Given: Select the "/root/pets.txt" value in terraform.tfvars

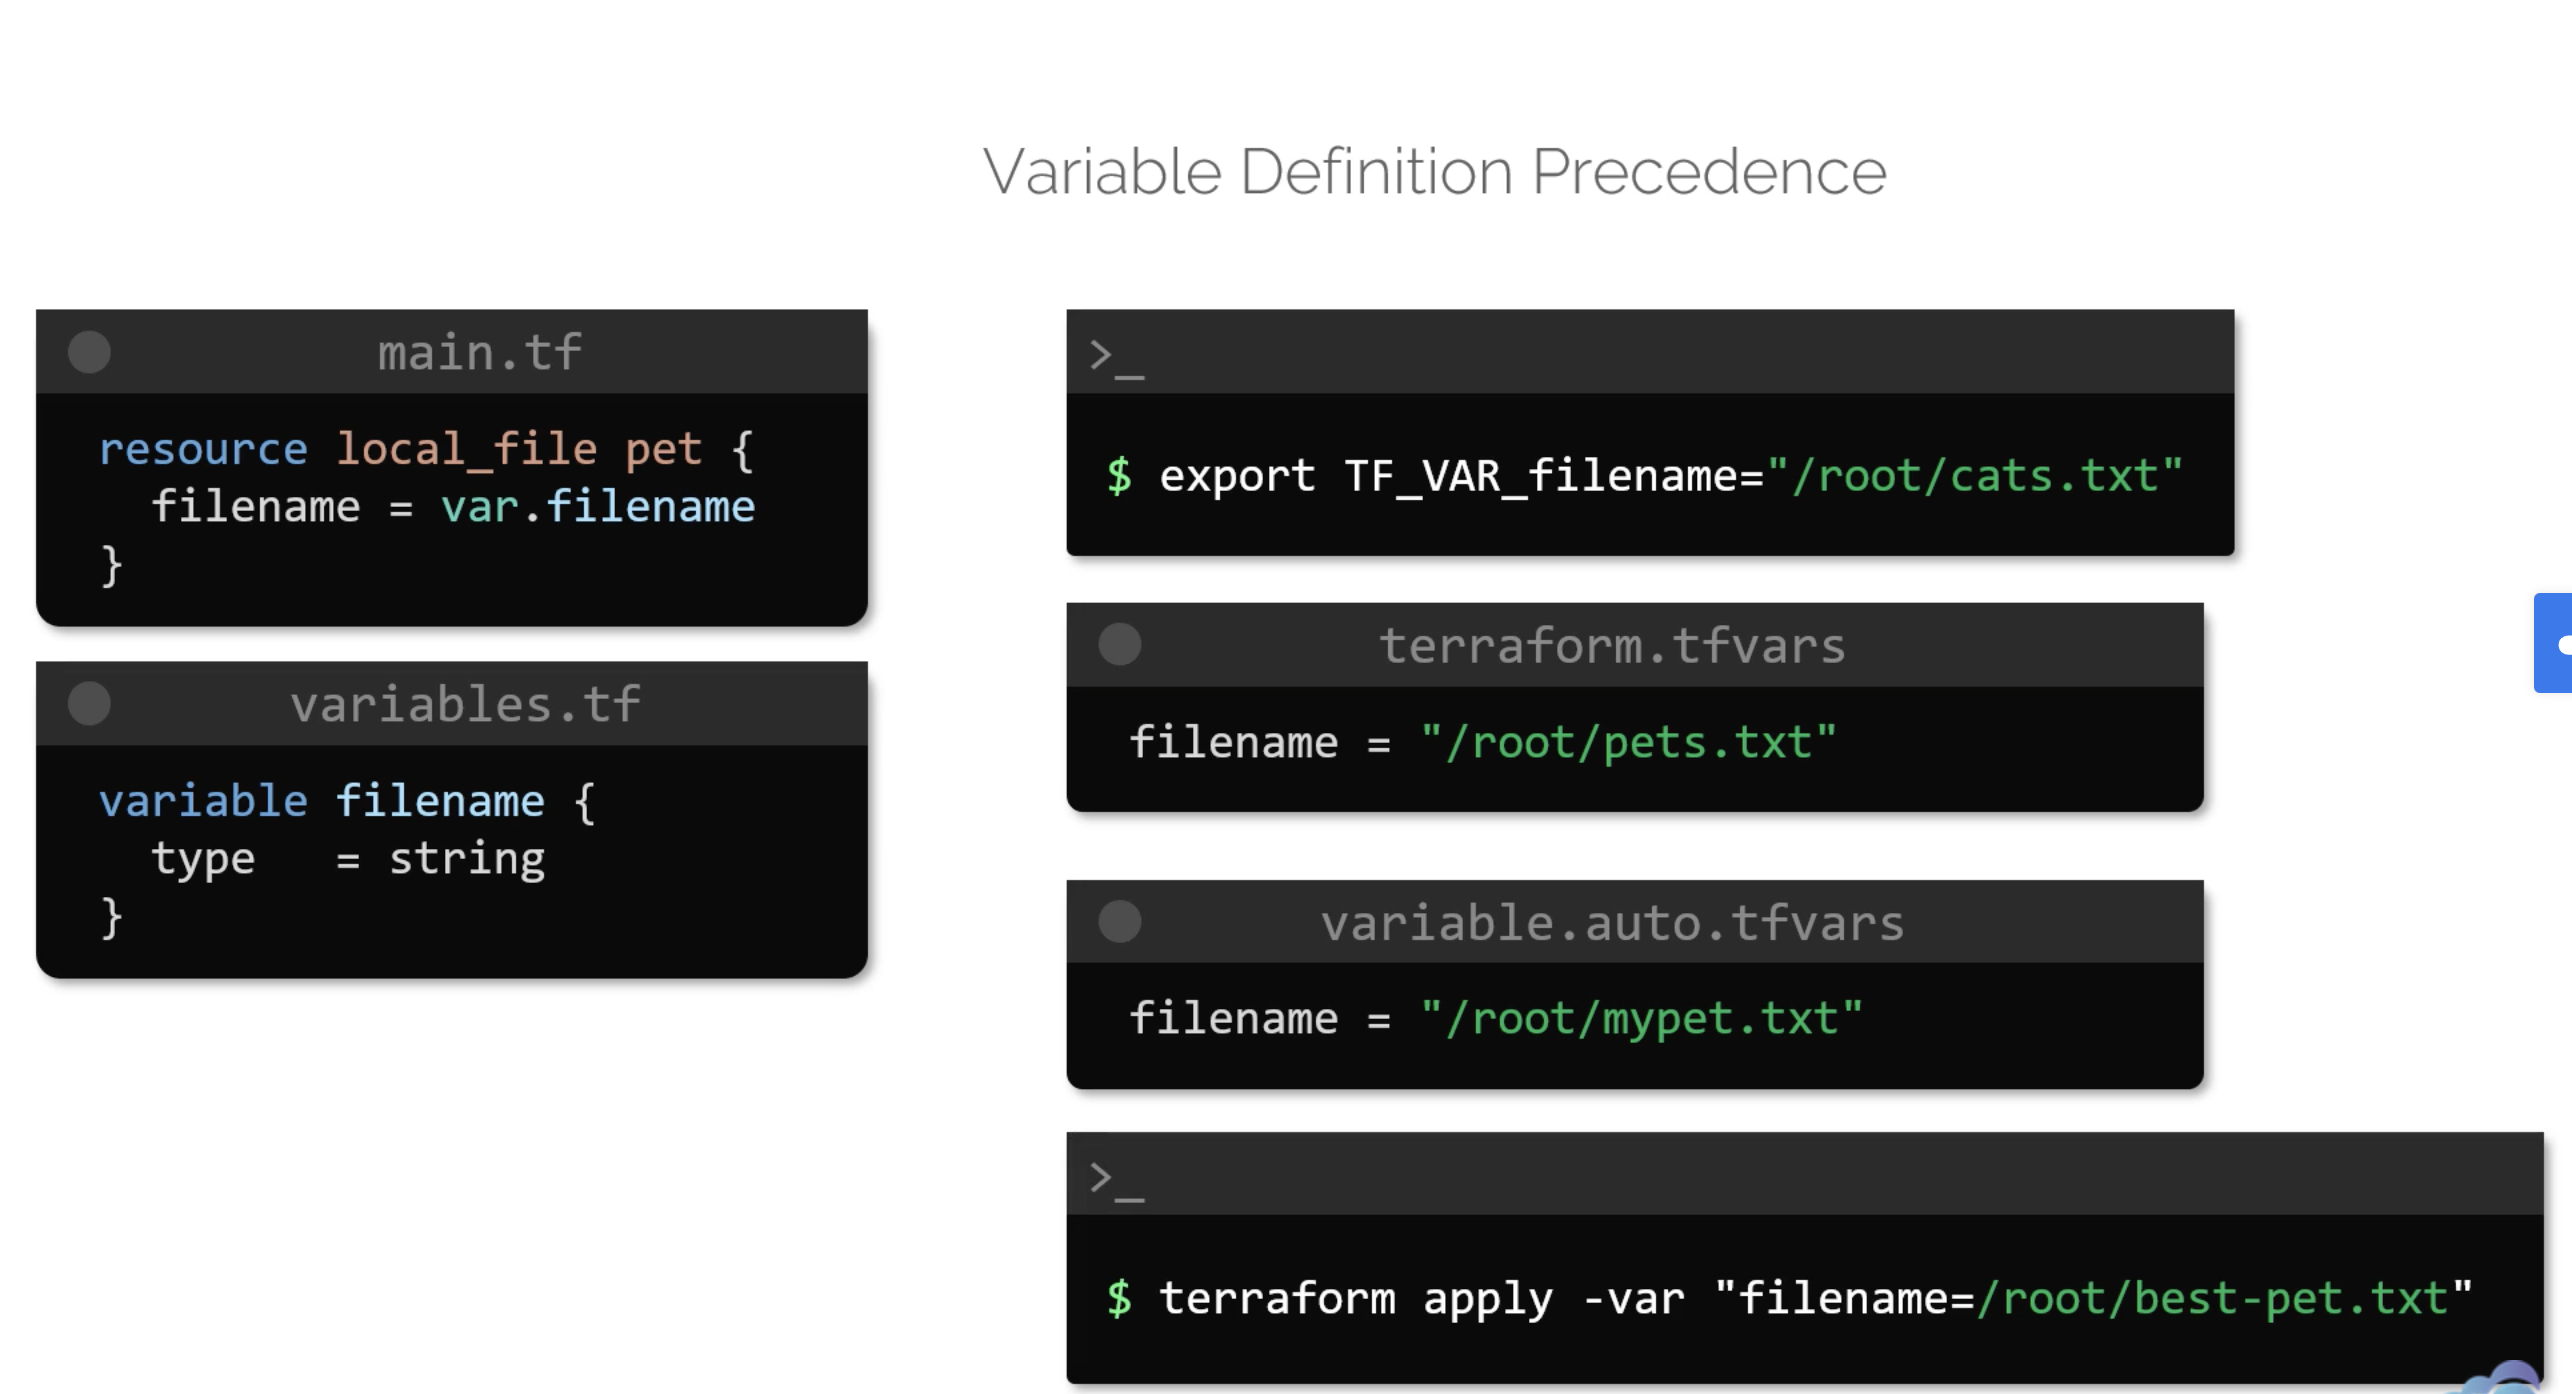Looking at the screenshot, I should point(1628,740).
